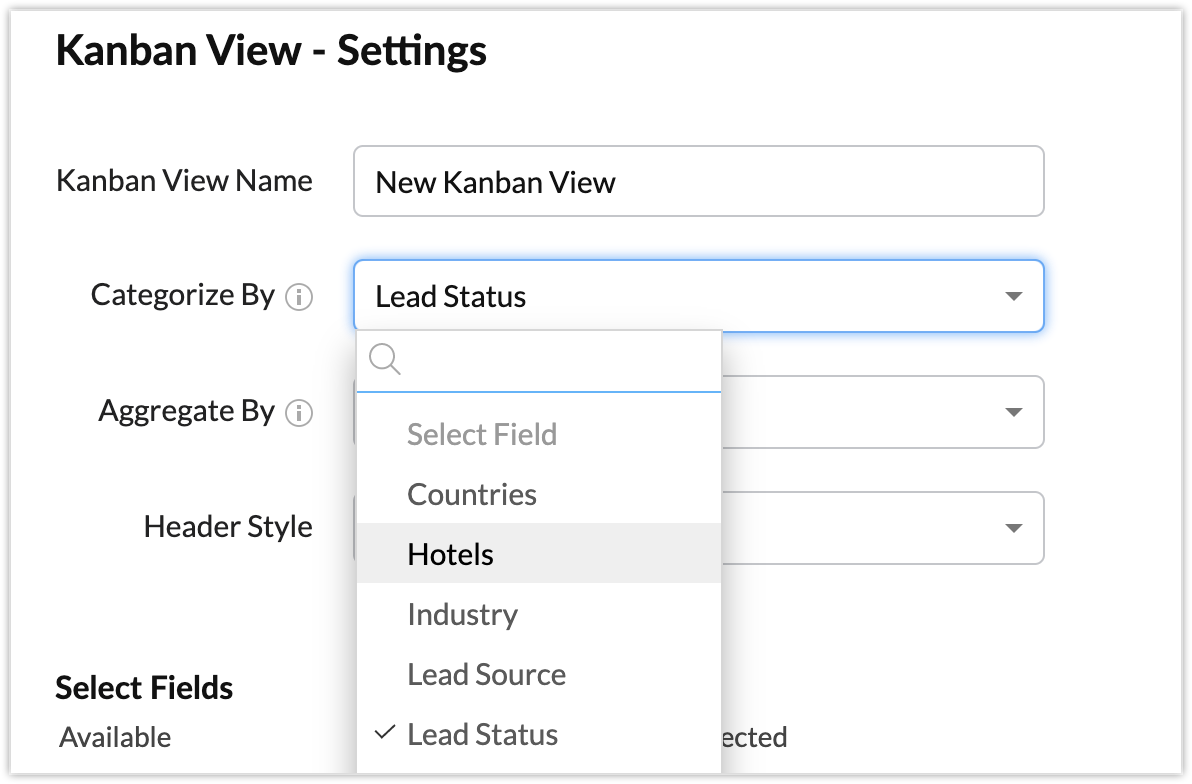Image resolution: width=1192 pixels, height=784 pixels.
Task: Click the magnifier icon in dropdown search
Action: (385, 359)
